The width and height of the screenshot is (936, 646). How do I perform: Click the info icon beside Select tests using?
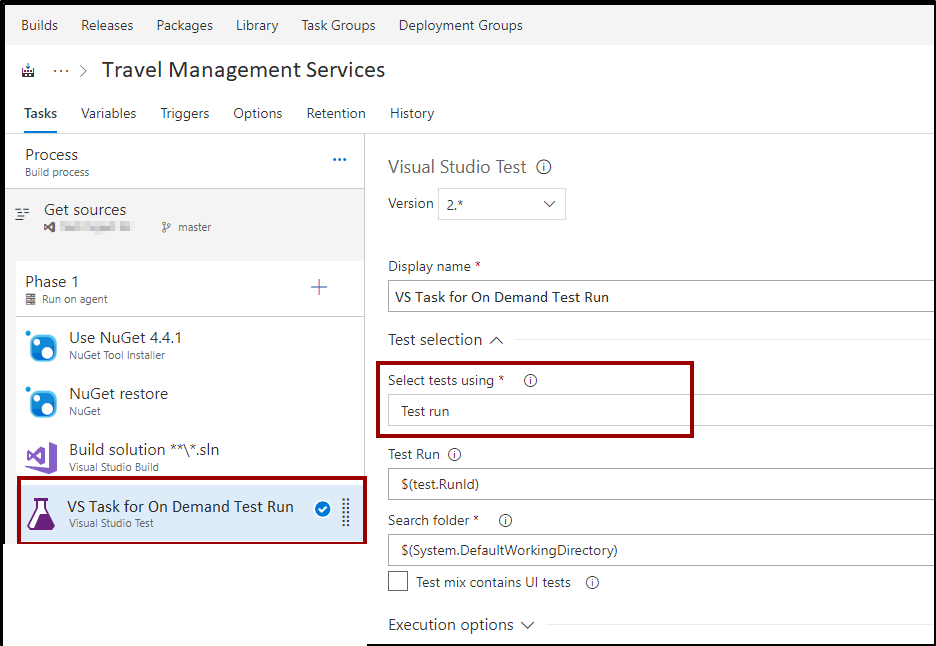(x=531, y=380)
